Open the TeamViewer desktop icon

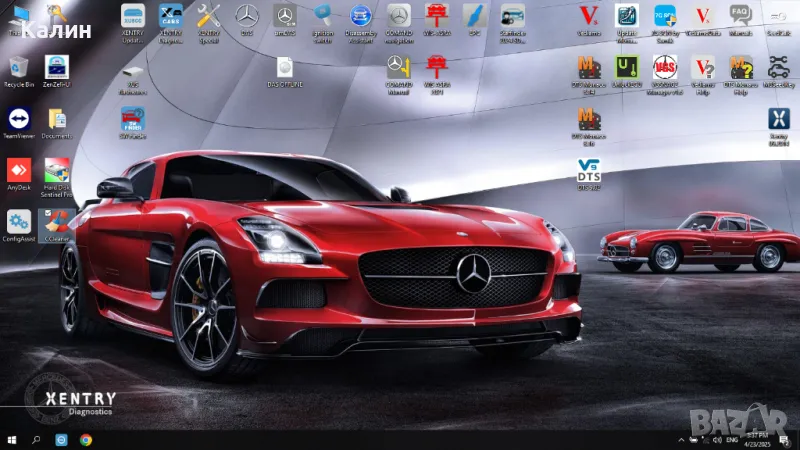[x=18, y=119]
